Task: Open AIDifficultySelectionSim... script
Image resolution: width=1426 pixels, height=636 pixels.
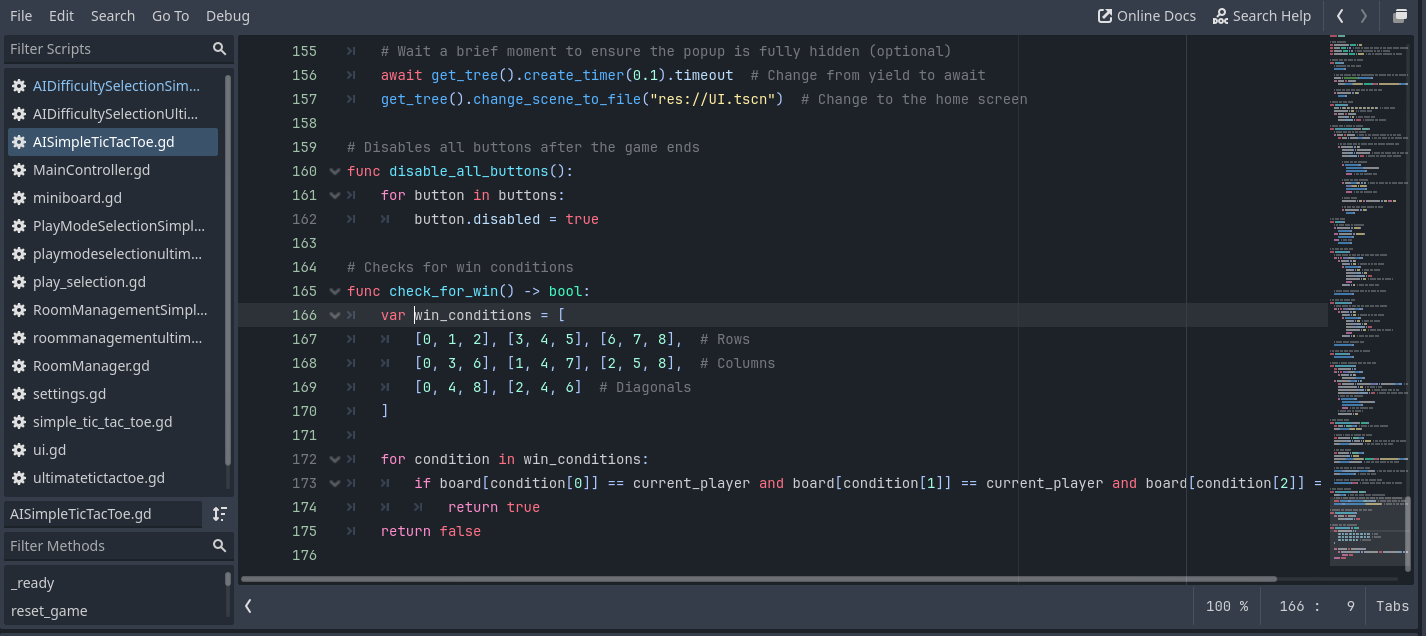Action: pos(113,86)
